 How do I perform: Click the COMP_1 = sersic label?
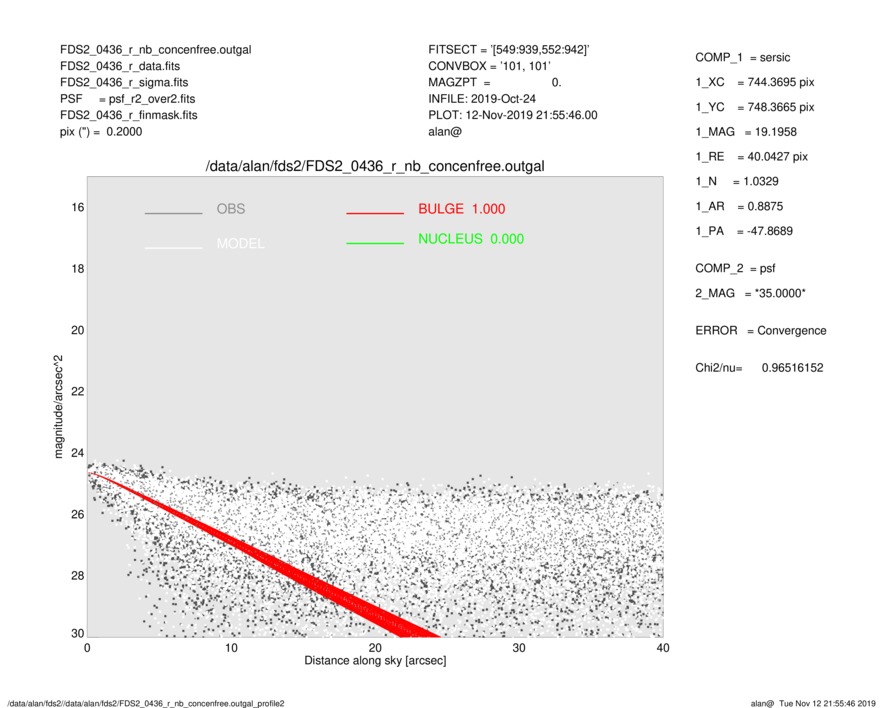[x=742, y=57]
